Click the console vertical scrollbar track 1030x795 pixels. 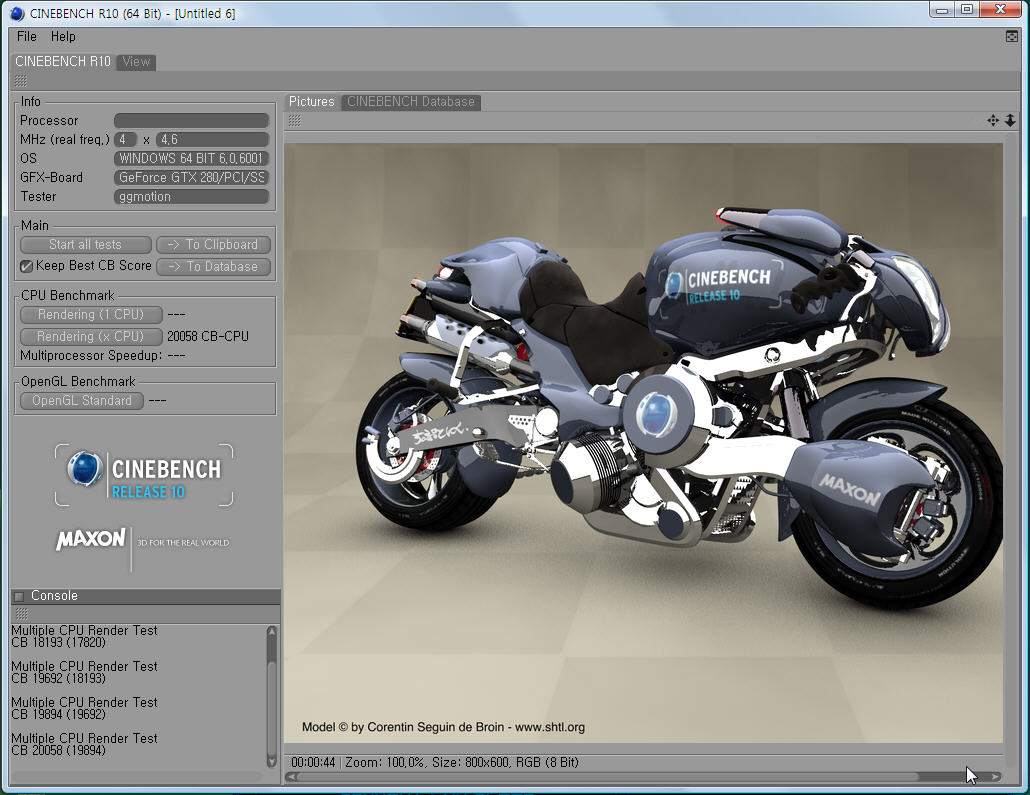point(271,696)
